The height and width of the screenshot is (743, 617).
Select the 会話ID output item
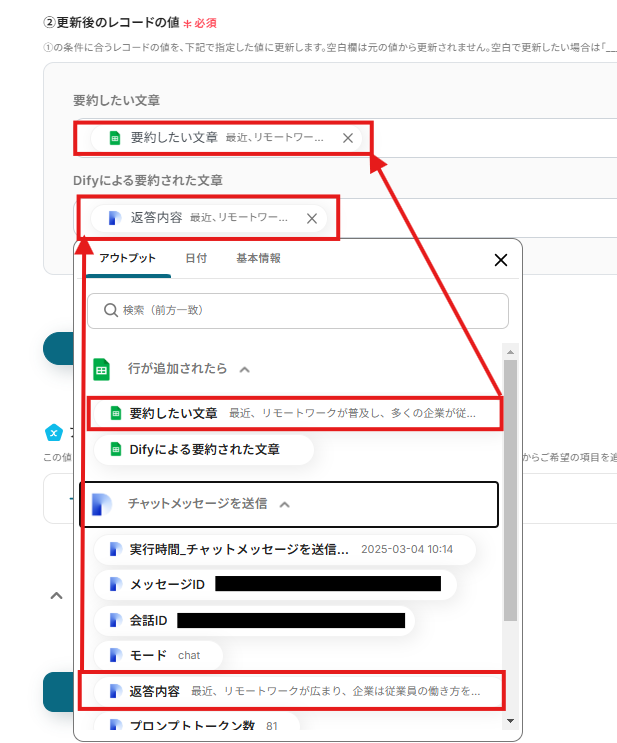254,620
